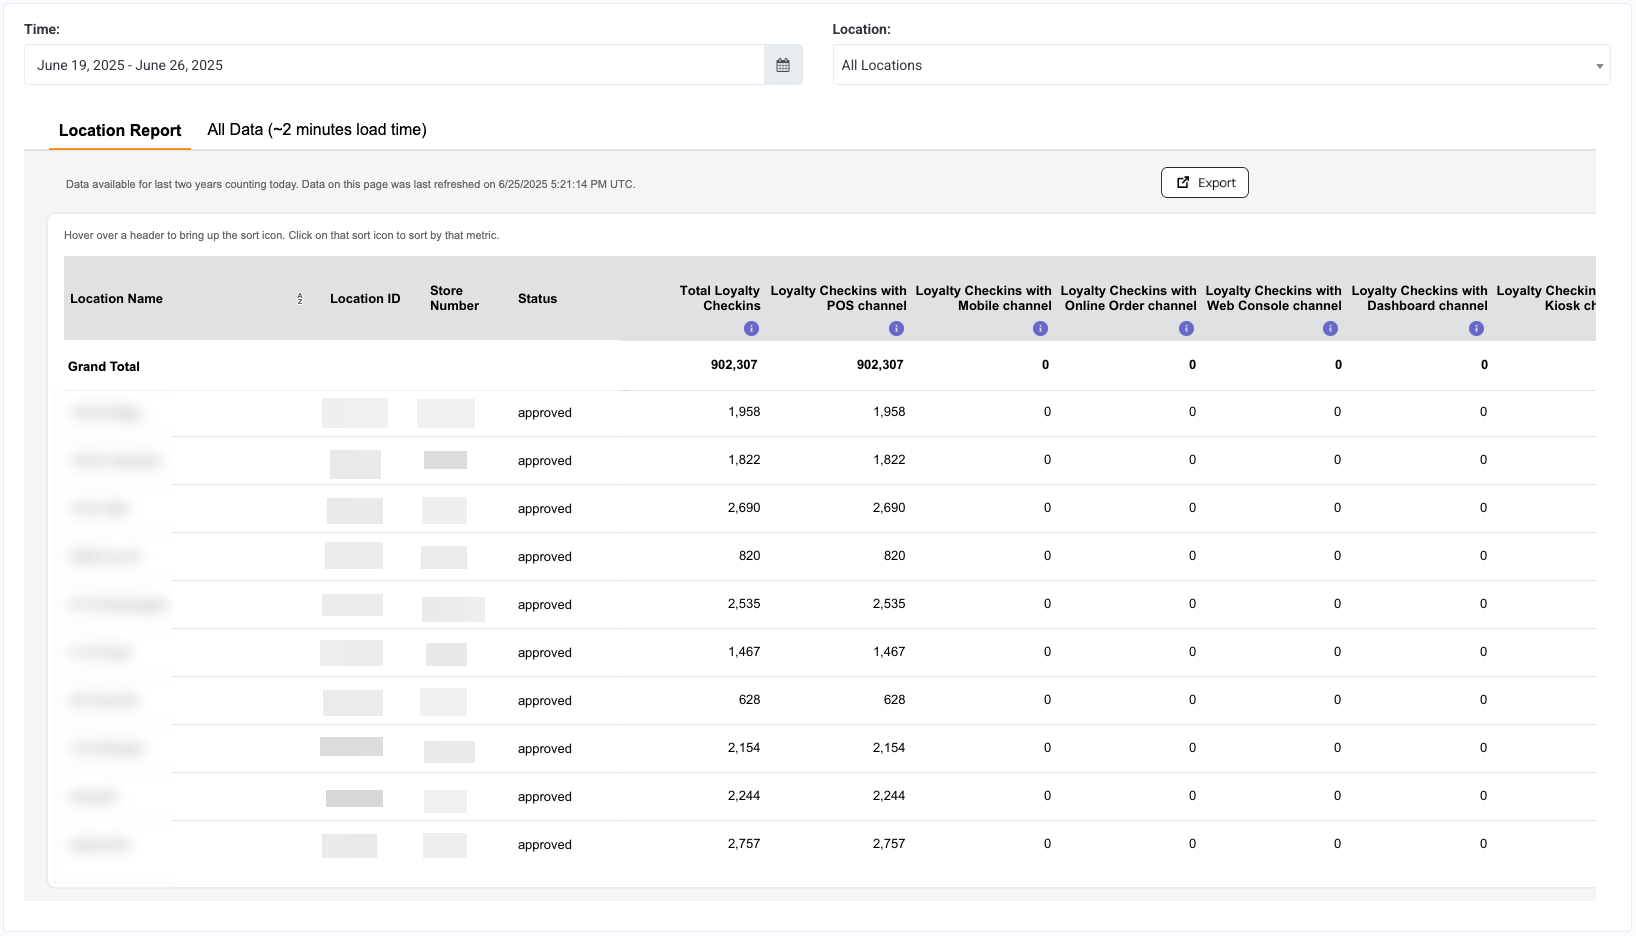Open the All Data tab
The image size is (1636, 936).
pyautogui.click(x=317, y=130)
